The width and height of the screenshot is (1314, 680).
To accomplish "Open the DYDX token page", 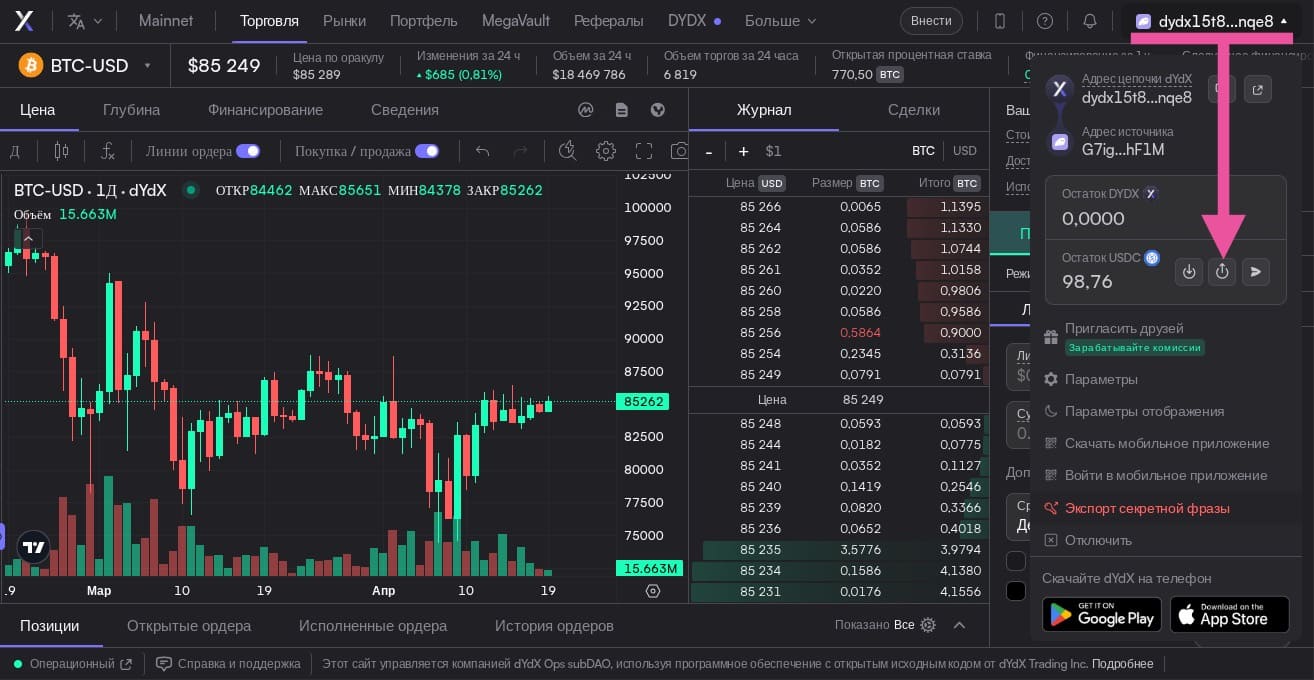I will 694,21.
